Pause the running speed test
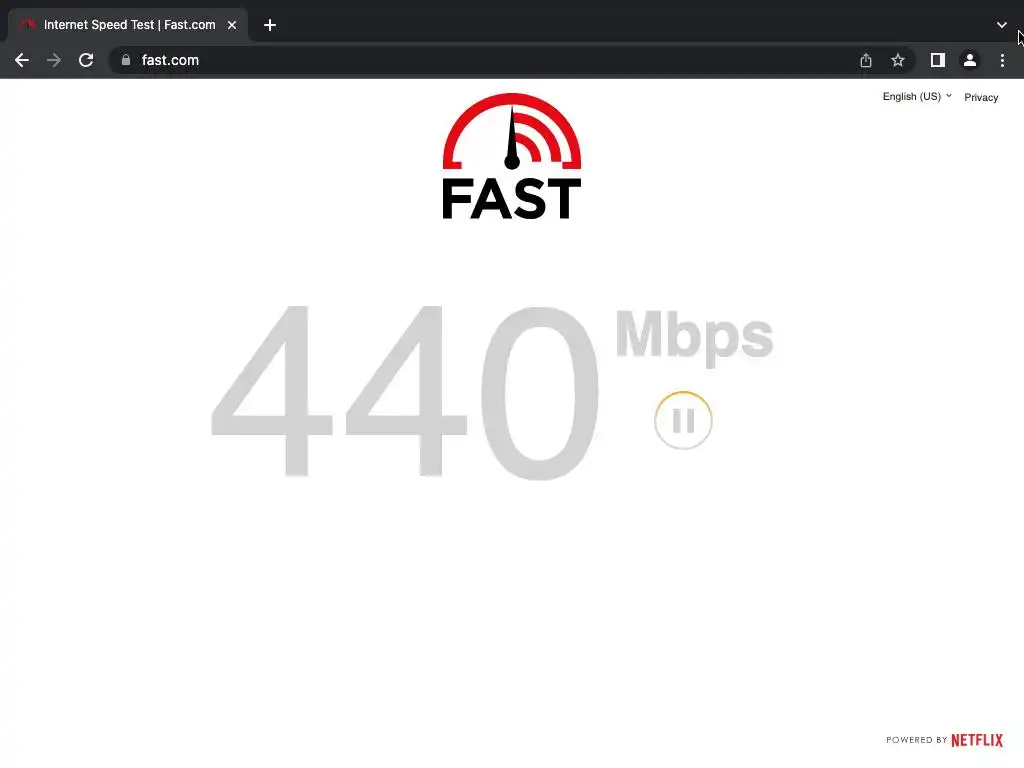The width and height of the screenshot is (1024, 768). tap(683, 421)
